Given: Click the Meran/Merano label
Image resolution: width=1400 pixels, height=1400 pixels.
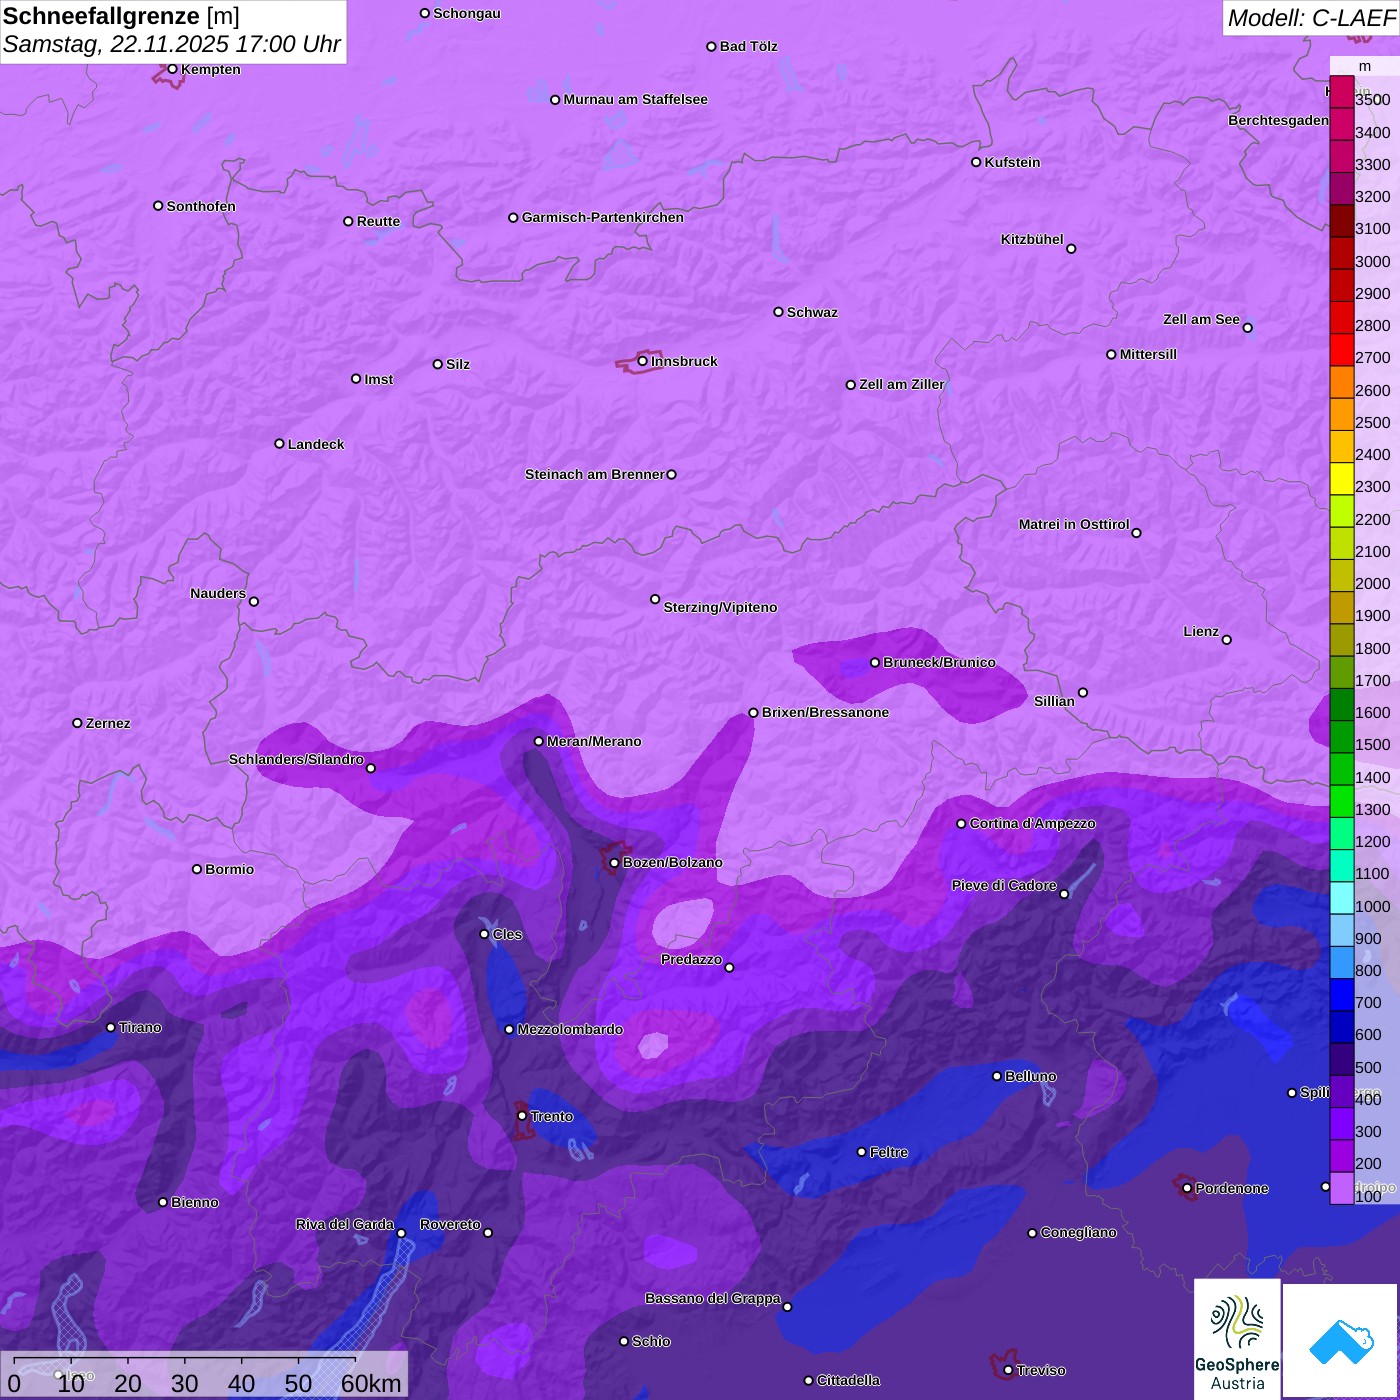Looking at the screenshot, I should (594, 741).
